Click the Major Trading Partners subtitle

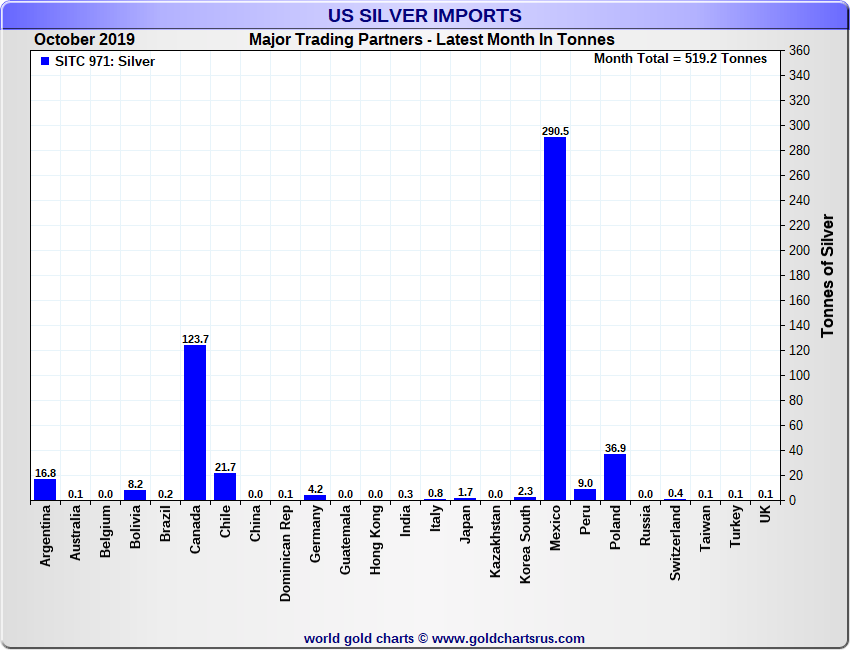(431, 40)
